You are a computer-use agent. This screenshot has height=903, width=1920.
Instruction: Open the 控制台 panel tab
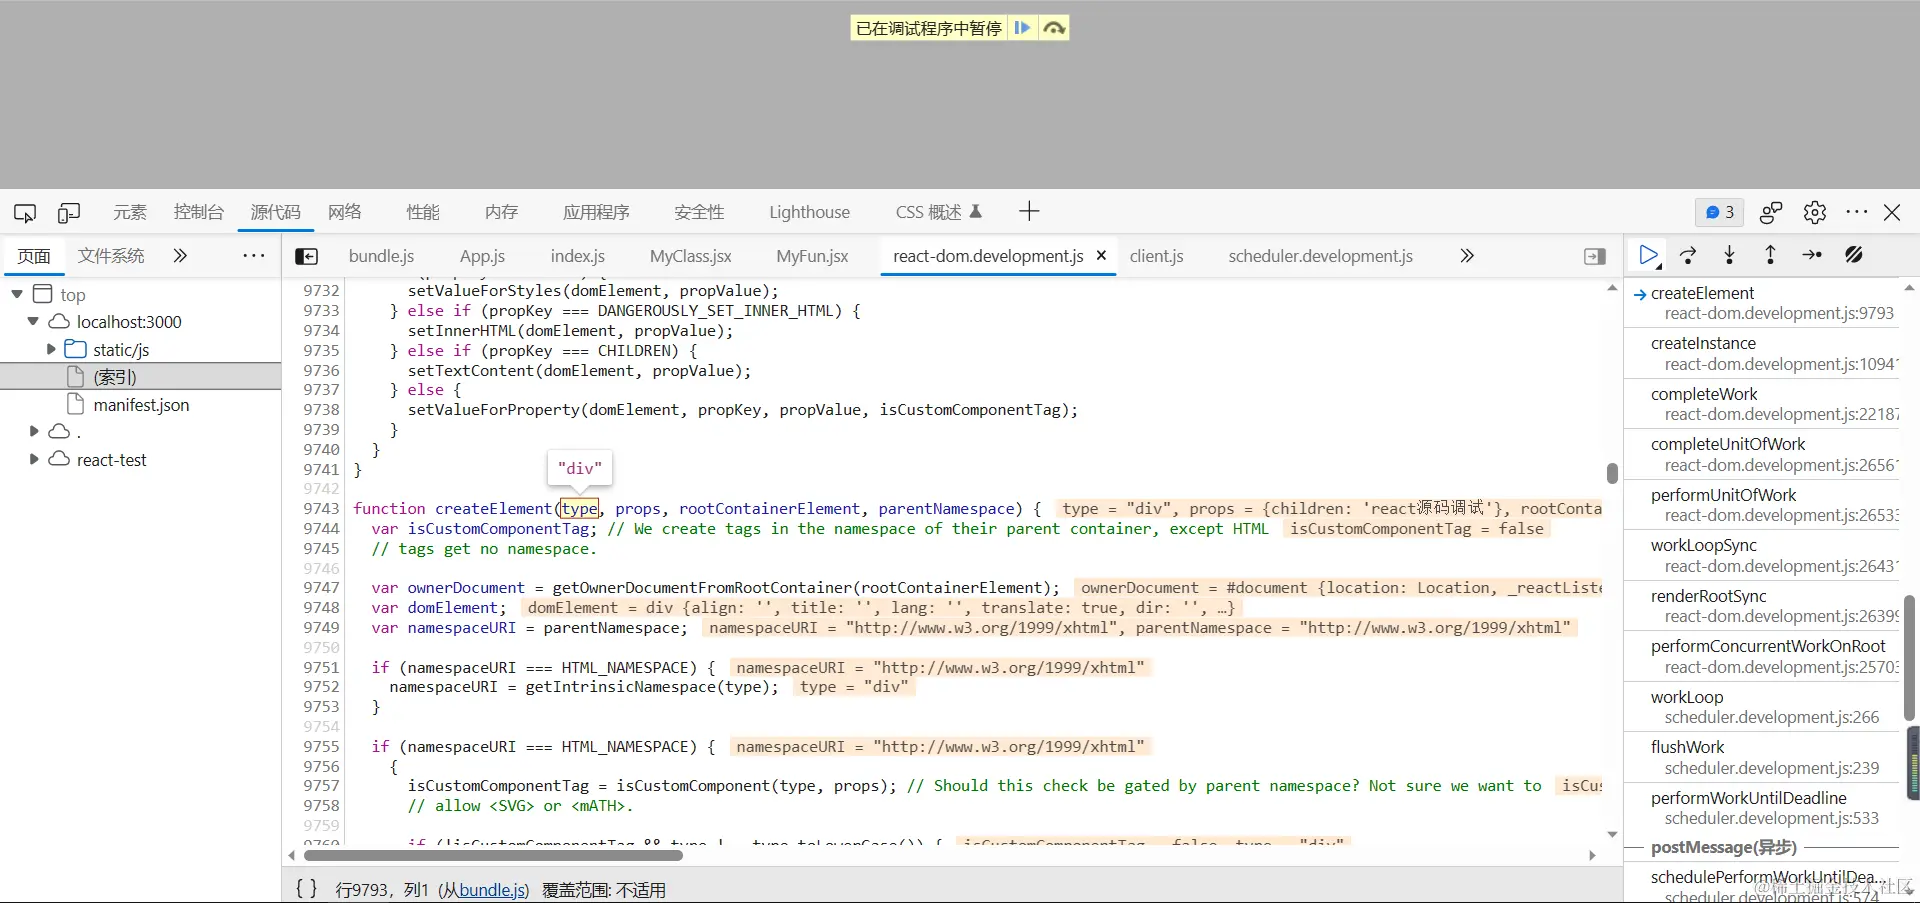tap(199, 212)
